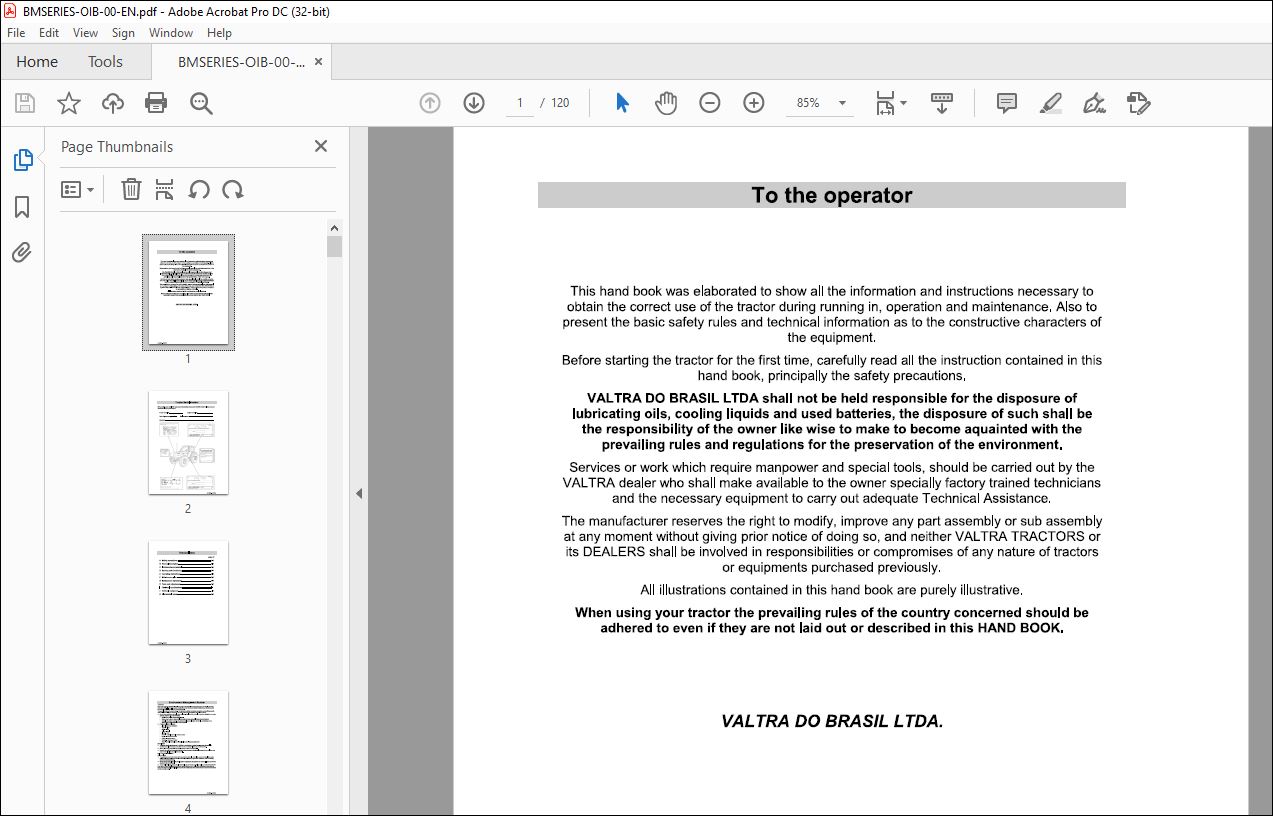Upload the file with the cloud icon
Image resolution: width=1273 pixels, height=816 pixels.
coord(113,103)
